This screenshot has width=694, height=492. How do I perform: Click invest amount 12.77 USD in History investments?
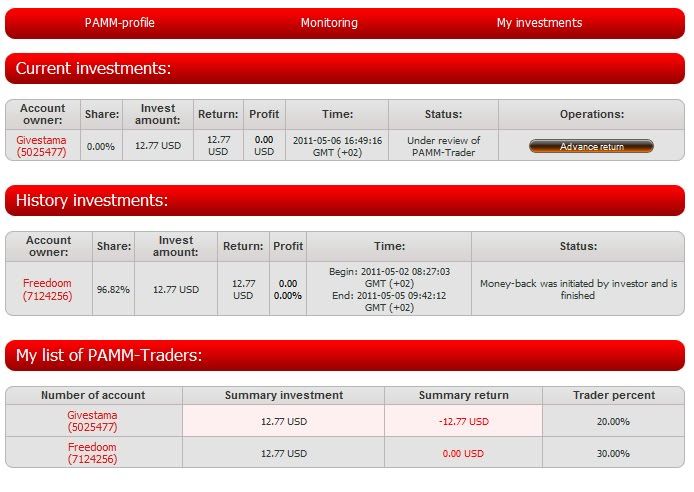pos(176,289)
